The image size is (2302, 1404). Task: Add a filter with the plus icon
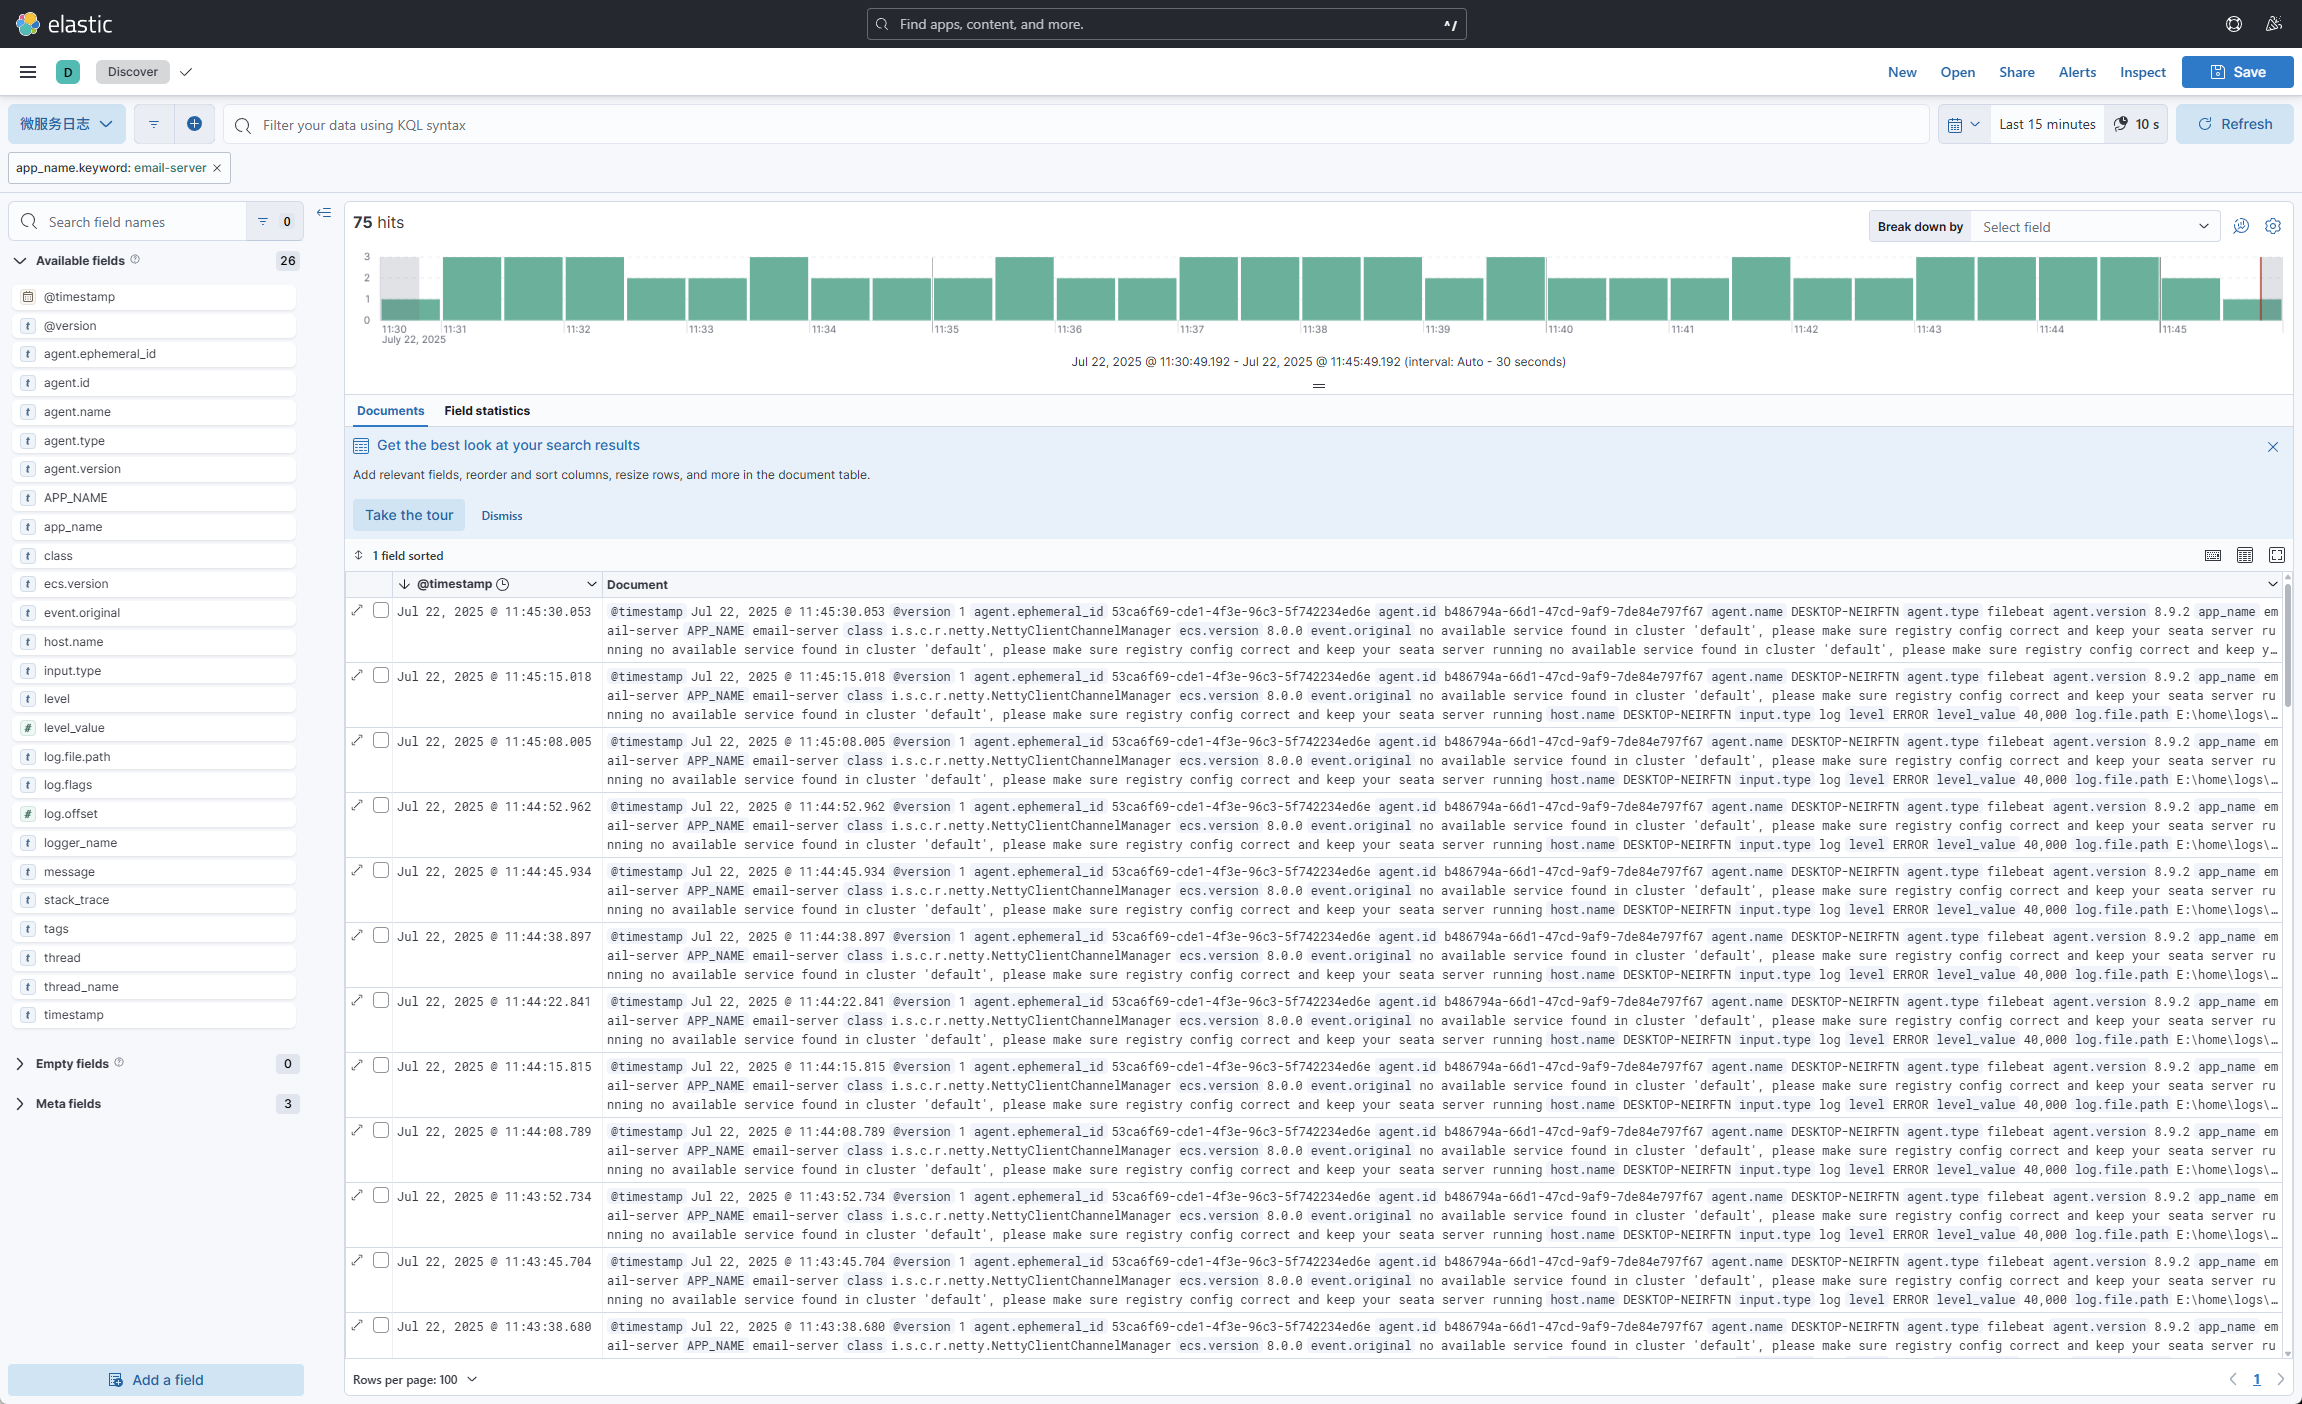coord(194,124)
